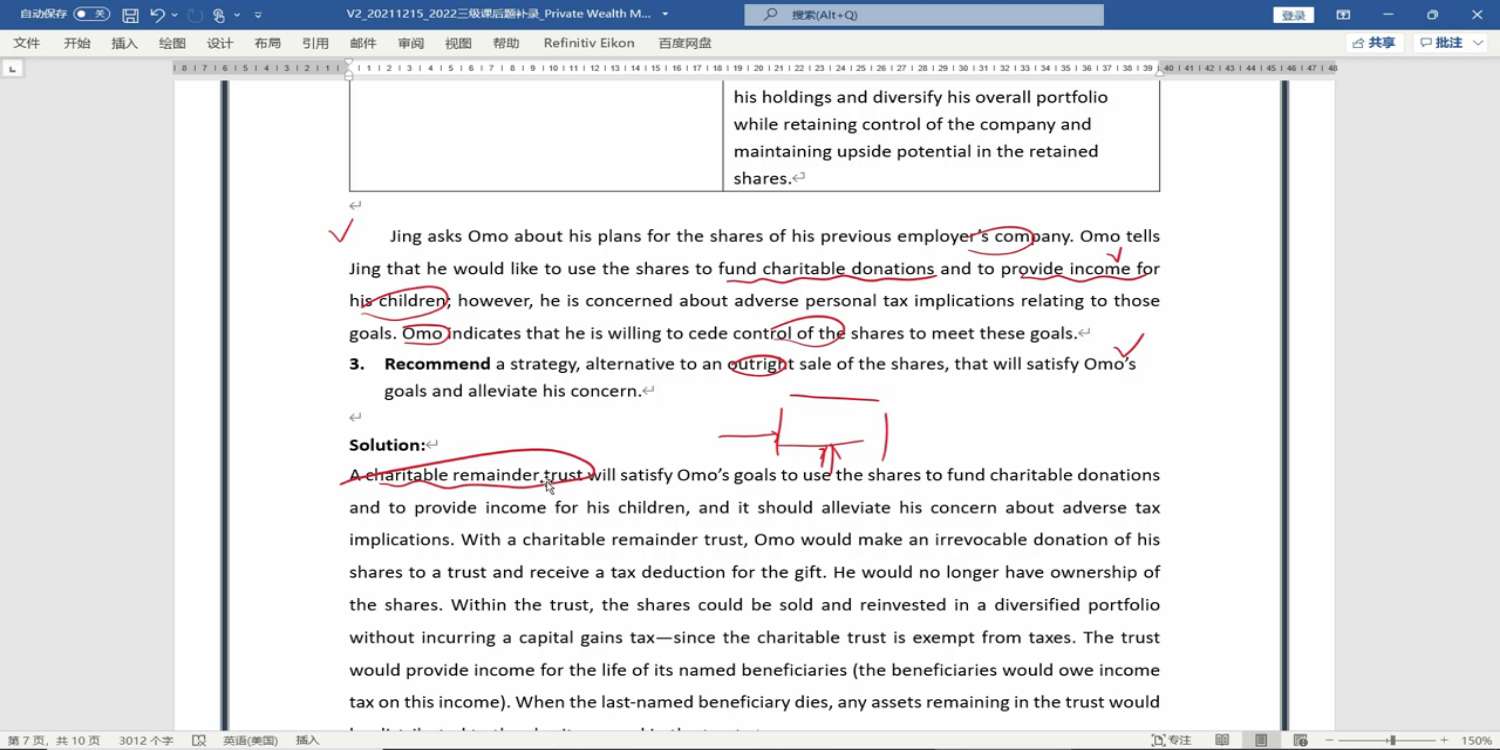This screenshot has height=750, width=1500.
Task: Open Customize Quick Access Toolbar dropdown
Action: pyautogui.click(x=258, y=15)
